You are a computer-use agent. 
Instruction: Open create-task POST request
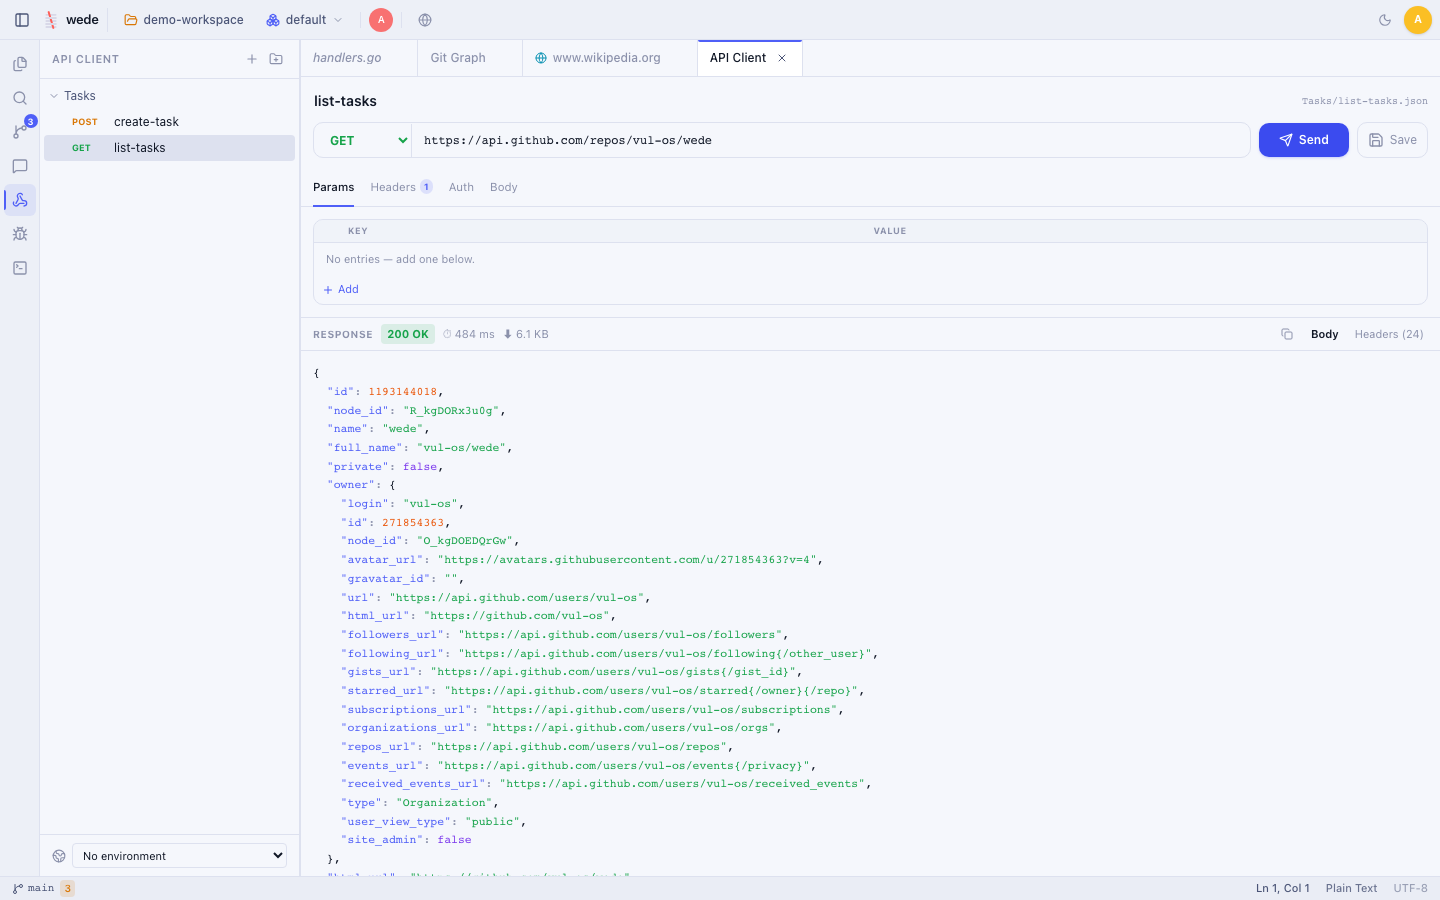pos(170,122)
